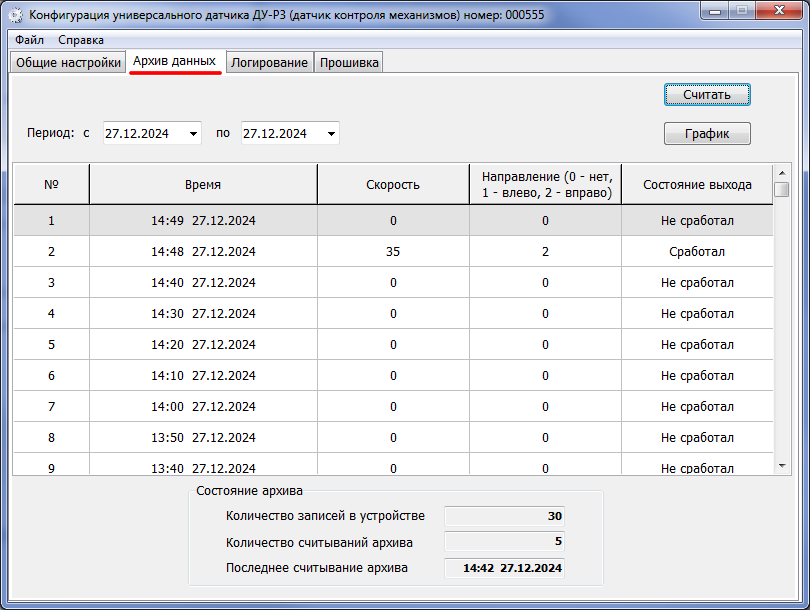The height and width of the screenshot is (610, 810).
Task: Click the archive readings count value 5
Action: (x=504, y=542)
